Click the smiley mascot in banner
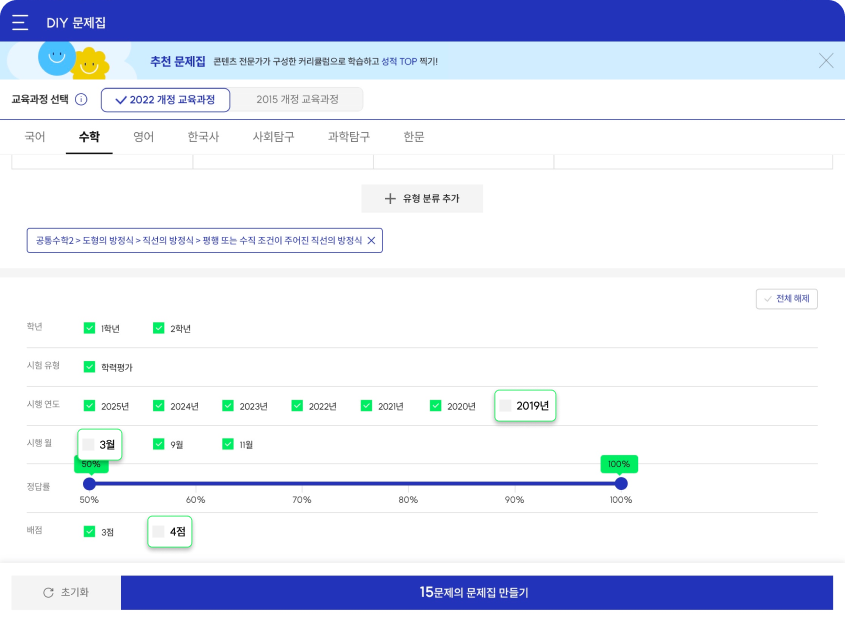The image size is (845, 618). tap(57, 57)
